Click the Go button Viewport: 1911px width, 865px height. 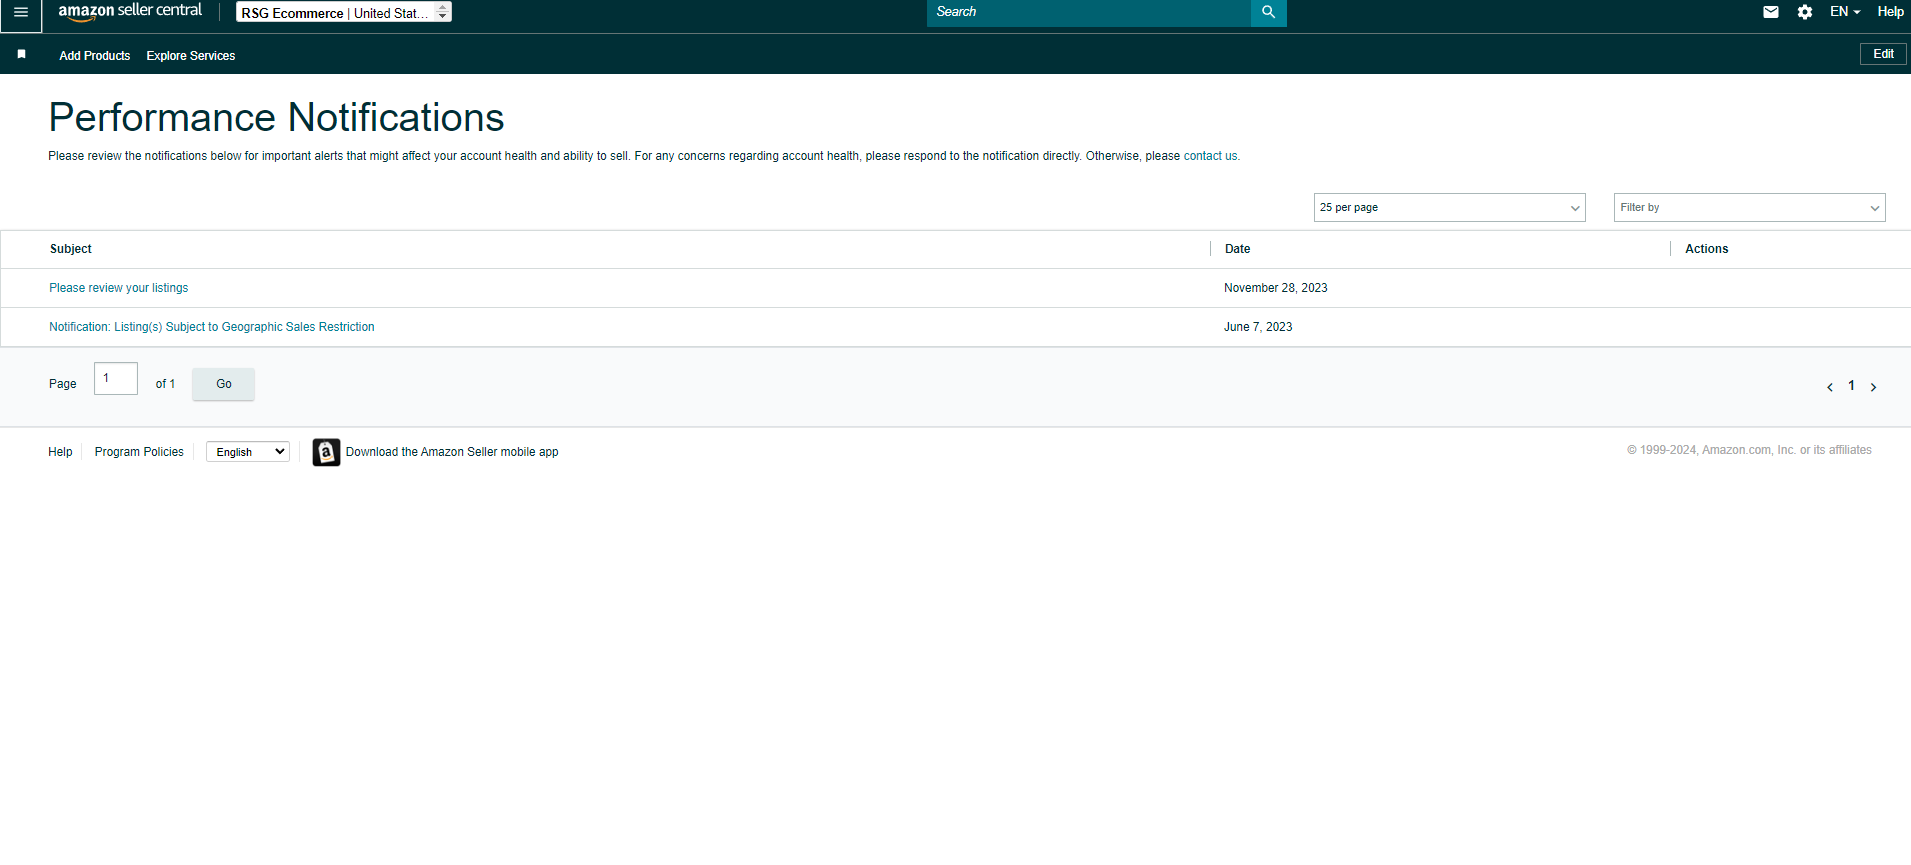[x=223, y=384]
